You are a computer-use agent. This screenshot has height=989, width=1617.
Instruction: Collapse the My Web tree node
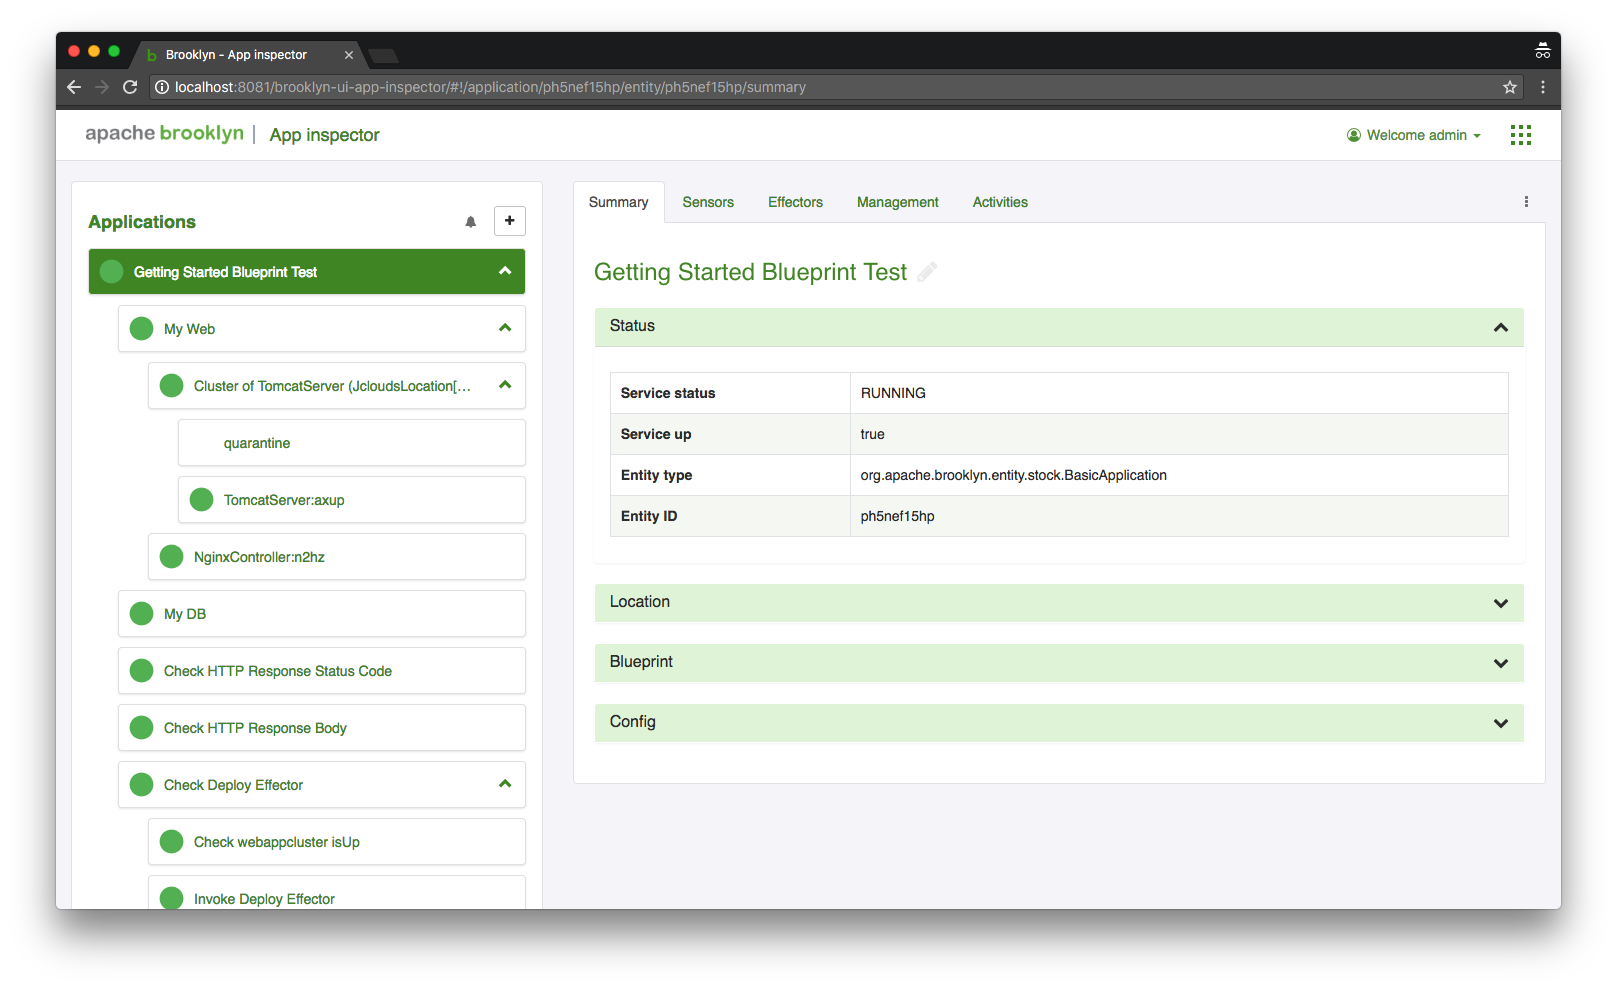505,328
